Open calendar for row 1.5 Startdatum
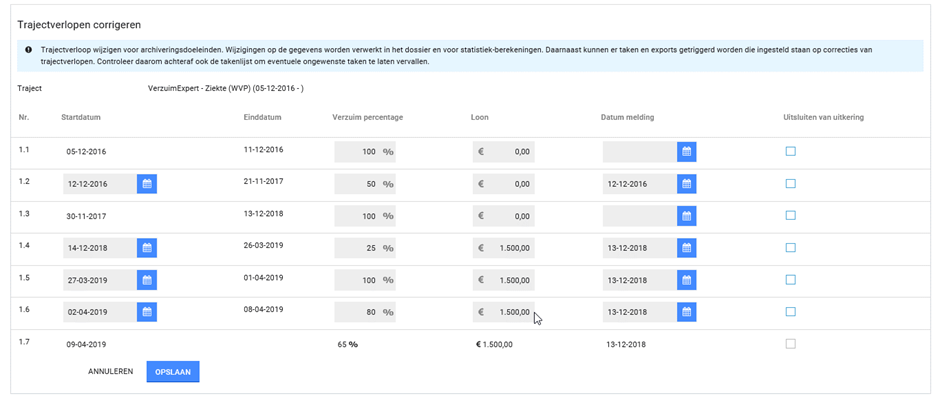The image size is (940, 405). coord(147,280)
